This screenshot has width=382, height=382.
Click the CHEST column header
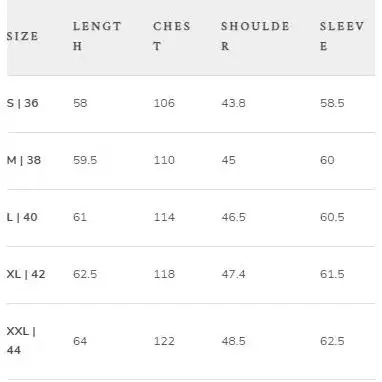pyautogui.click(x=172, y=36)
